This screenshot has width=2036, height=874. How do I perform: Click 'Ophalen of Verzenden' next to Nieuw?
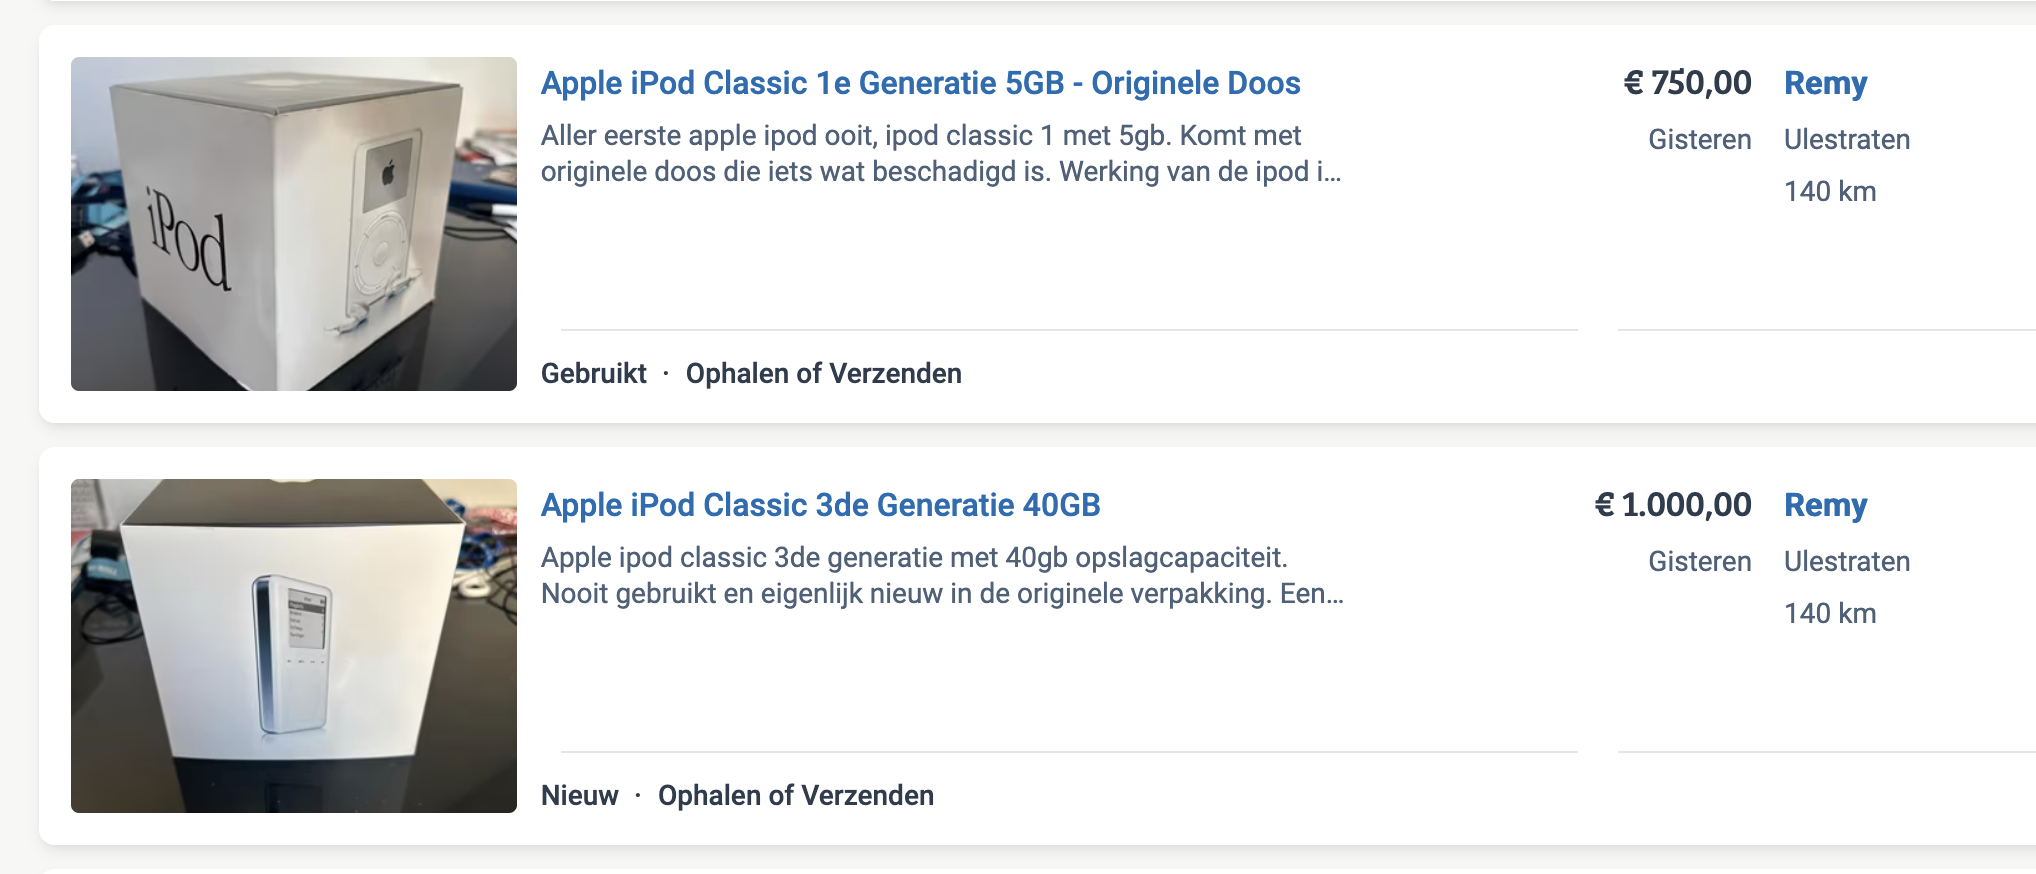tap(796, 796)
